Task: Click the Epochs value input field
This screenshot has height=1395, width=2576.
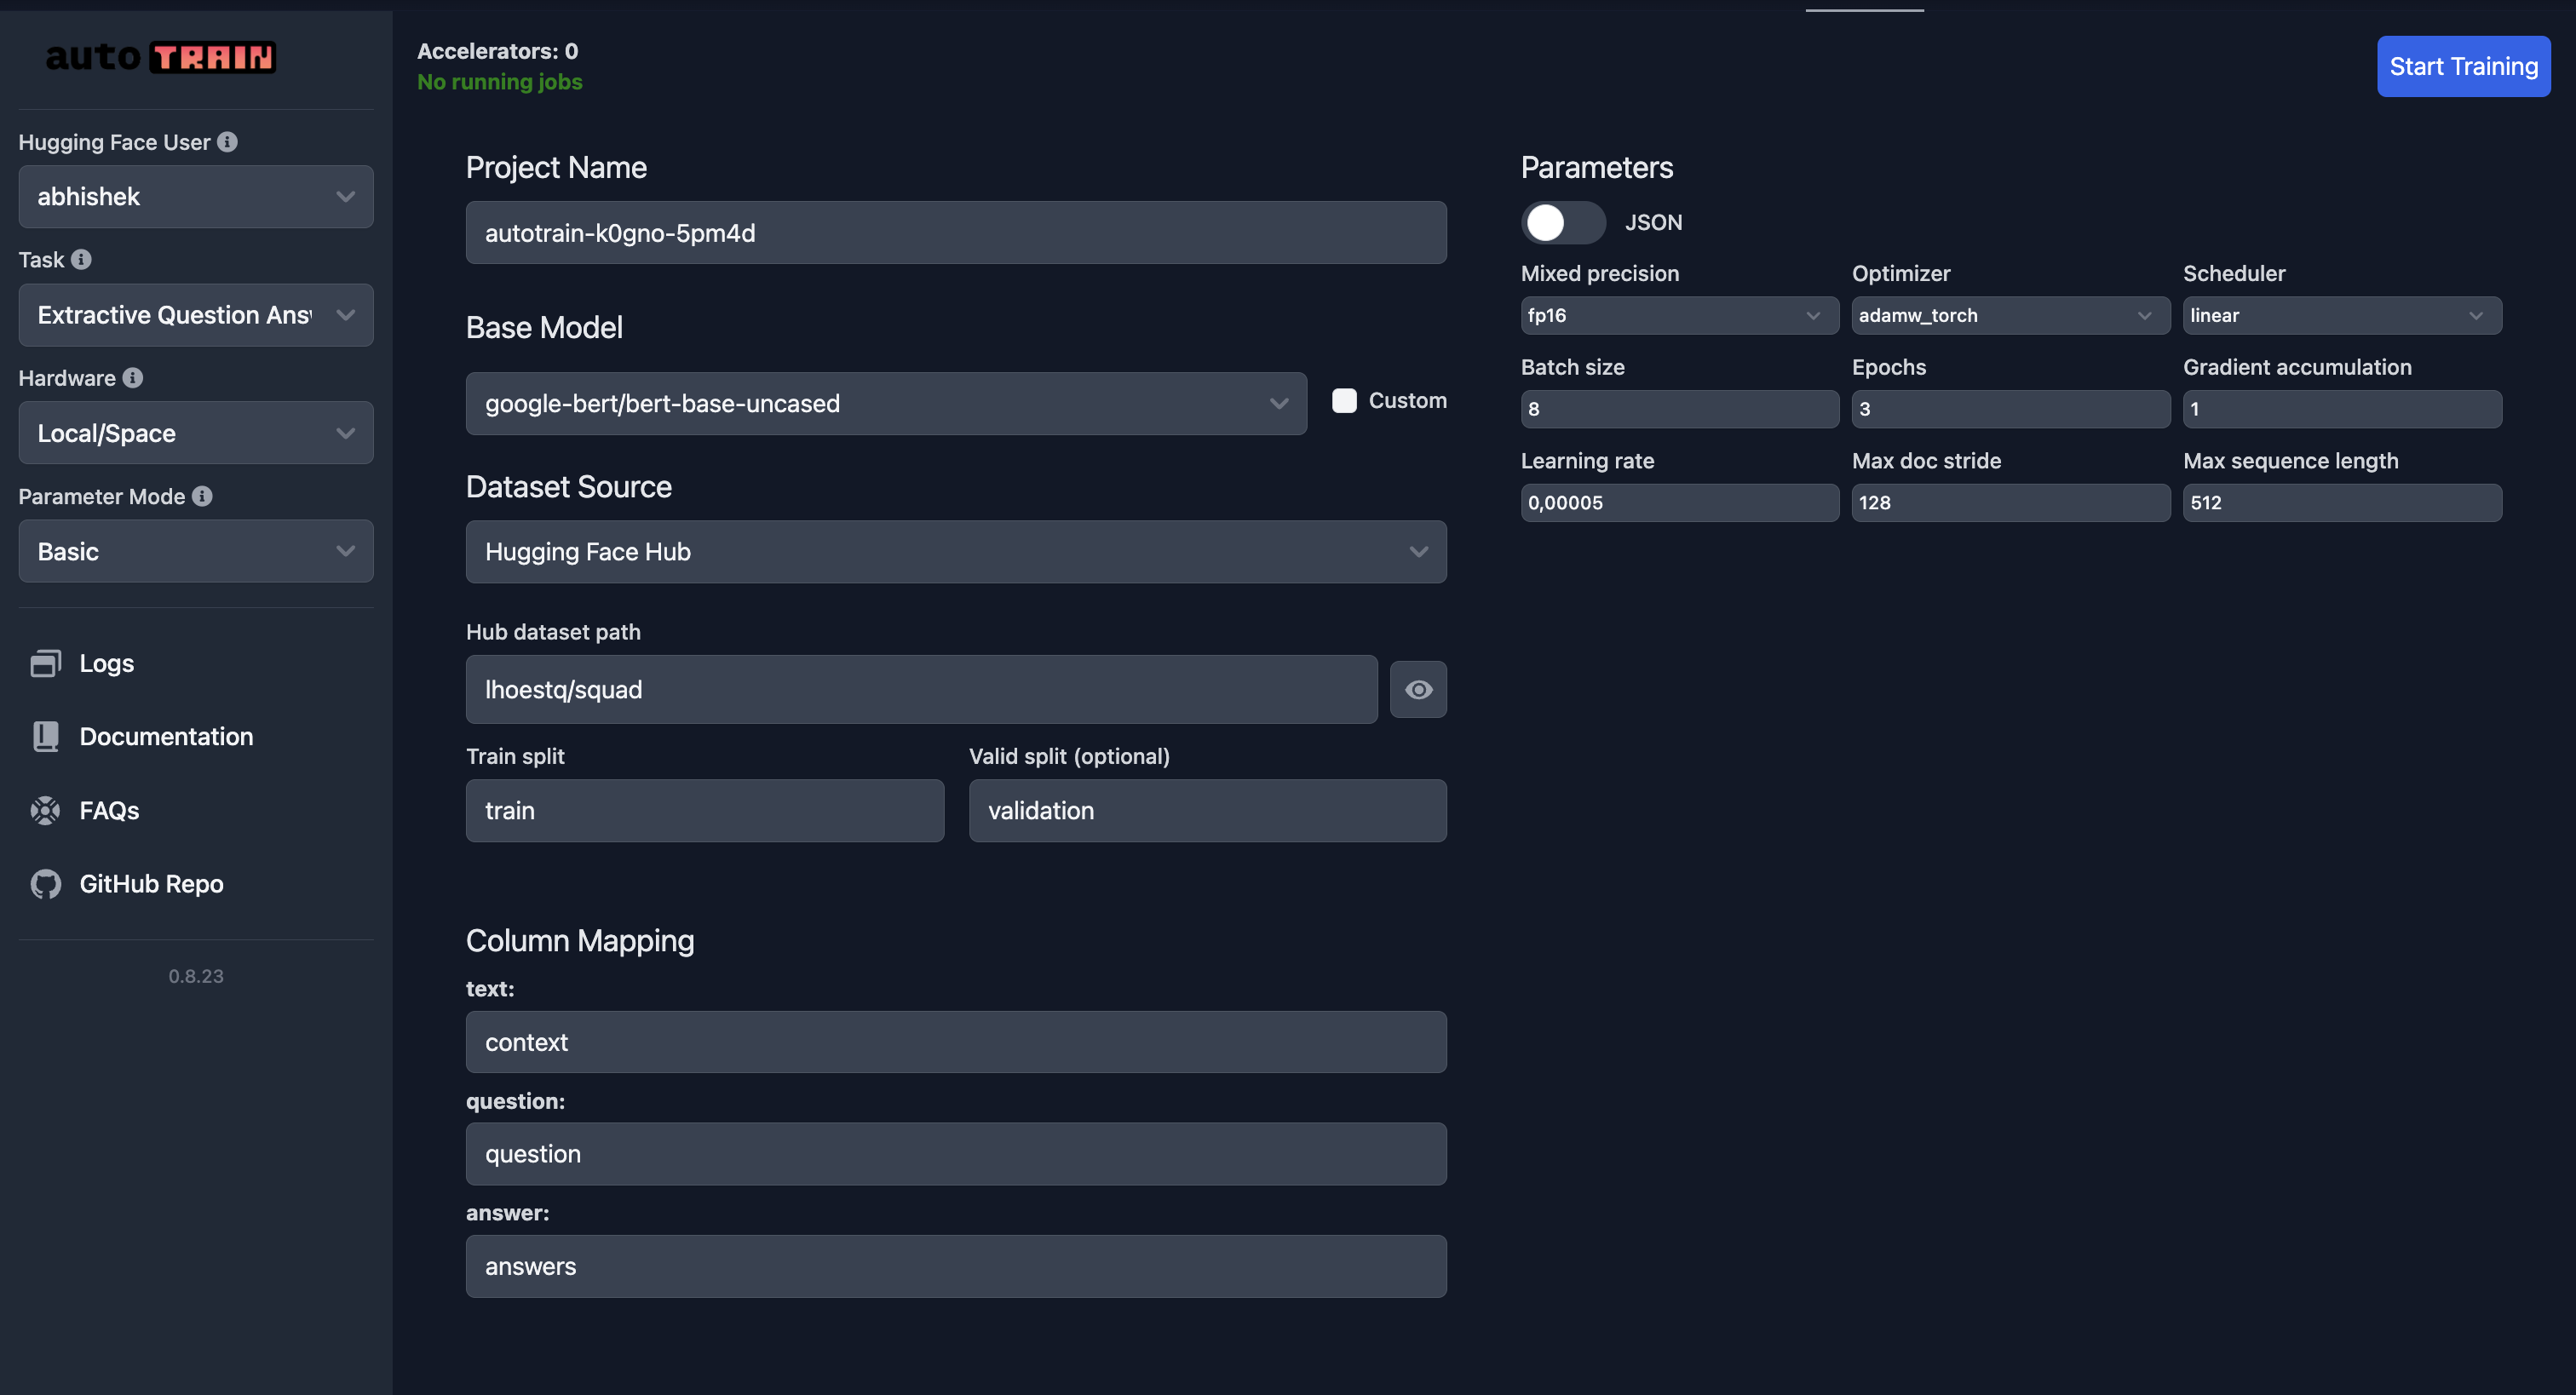Action: point(2010,409)
